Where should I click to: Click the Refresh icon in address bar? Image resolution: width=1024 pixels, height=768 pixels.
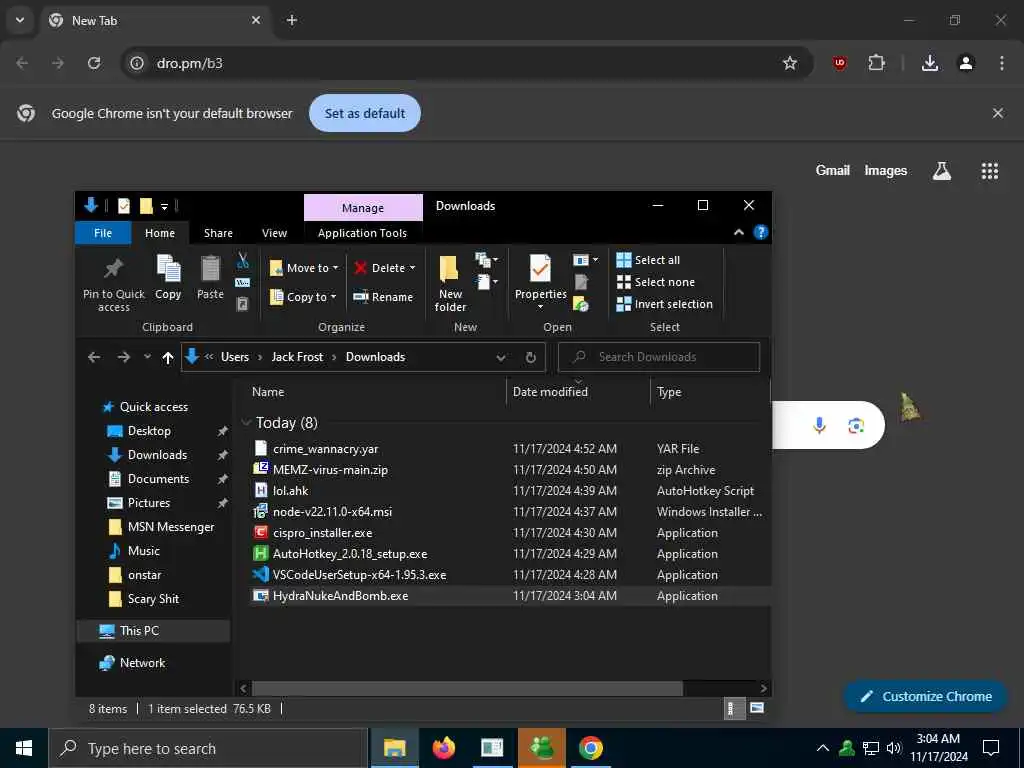(x=531, y=357)
